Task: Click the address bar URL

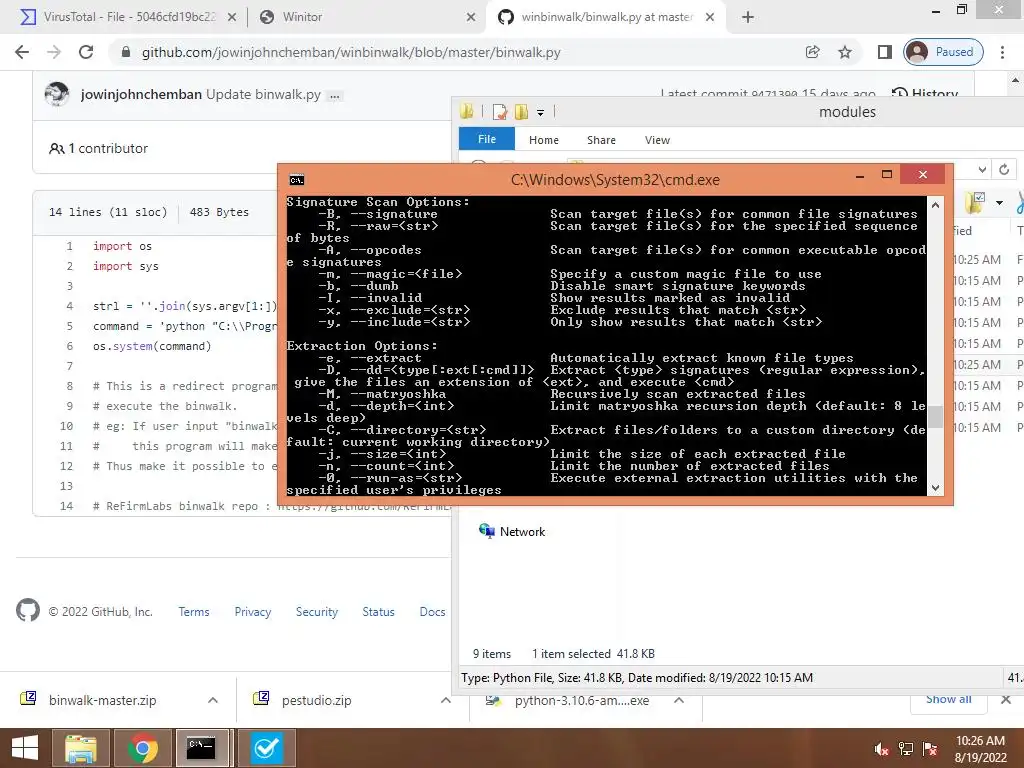Action: click(351, 52)
